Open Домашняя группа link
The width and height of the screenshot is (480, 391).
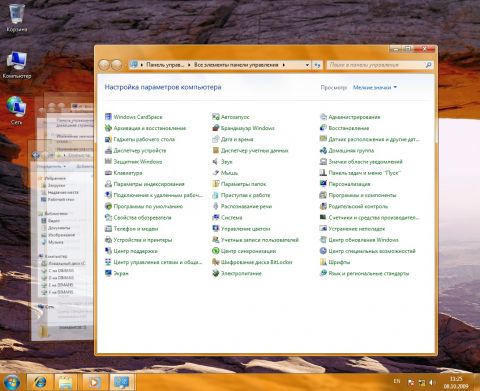[x=351, y=151]
